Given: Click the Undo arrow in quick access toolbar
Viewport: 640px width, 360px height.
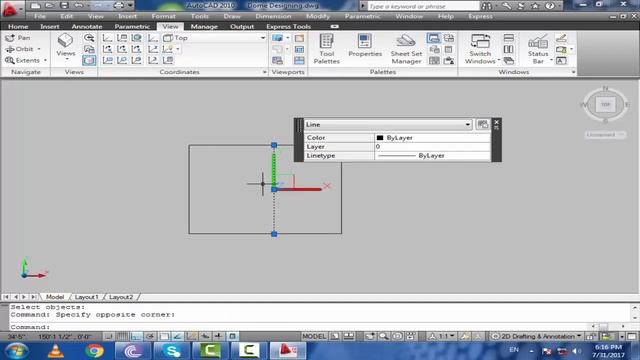Looking at the screenshot, I should point(79,5).
